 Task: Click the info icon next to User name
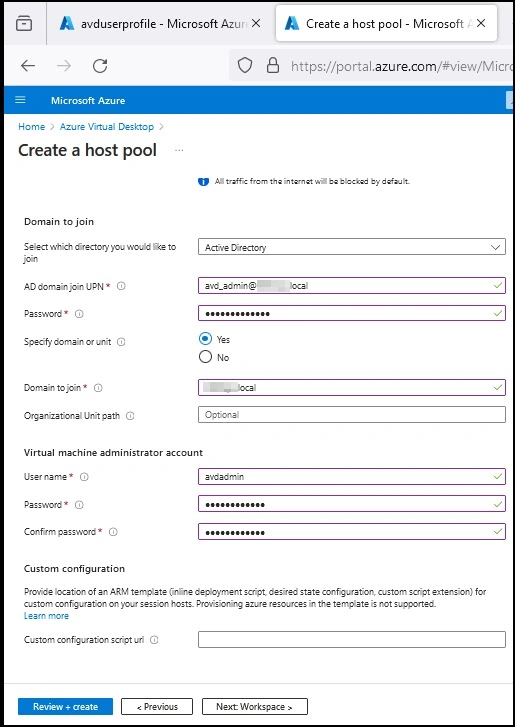84,477
